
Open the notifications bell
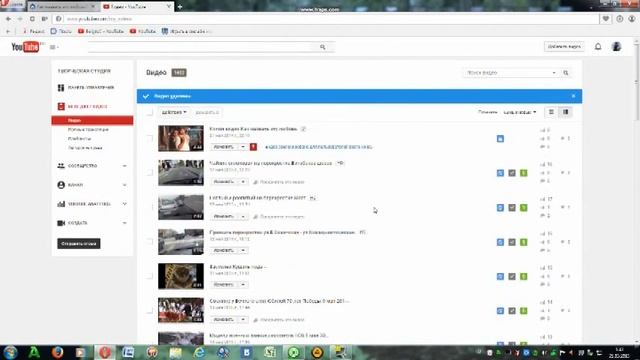[x=598, y=47]
